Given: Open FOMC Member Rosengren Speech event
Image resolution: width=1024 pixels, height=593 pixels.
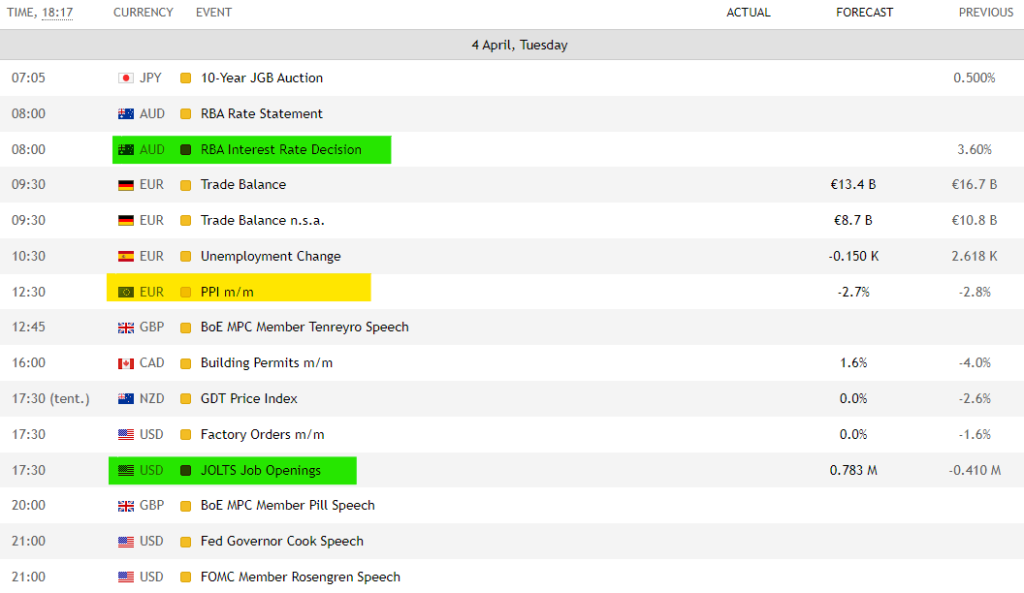Looking at the screenshot, I should point(300,577).
